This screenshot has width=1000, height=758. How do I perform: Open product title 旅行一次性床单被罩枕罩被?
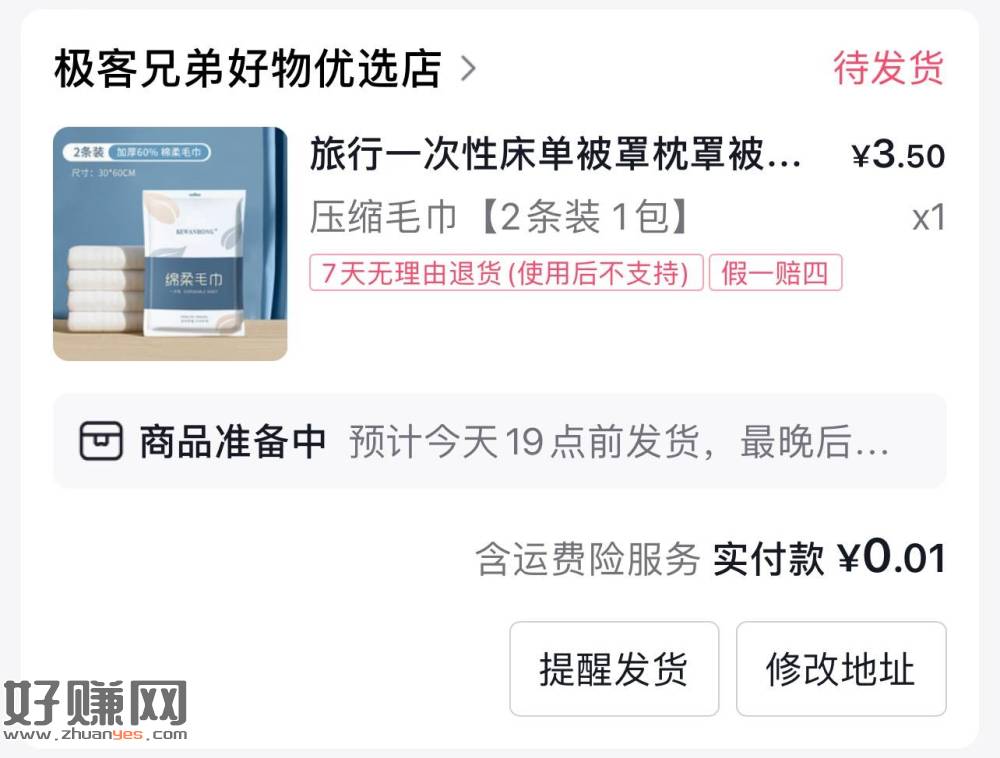(555, 155)
